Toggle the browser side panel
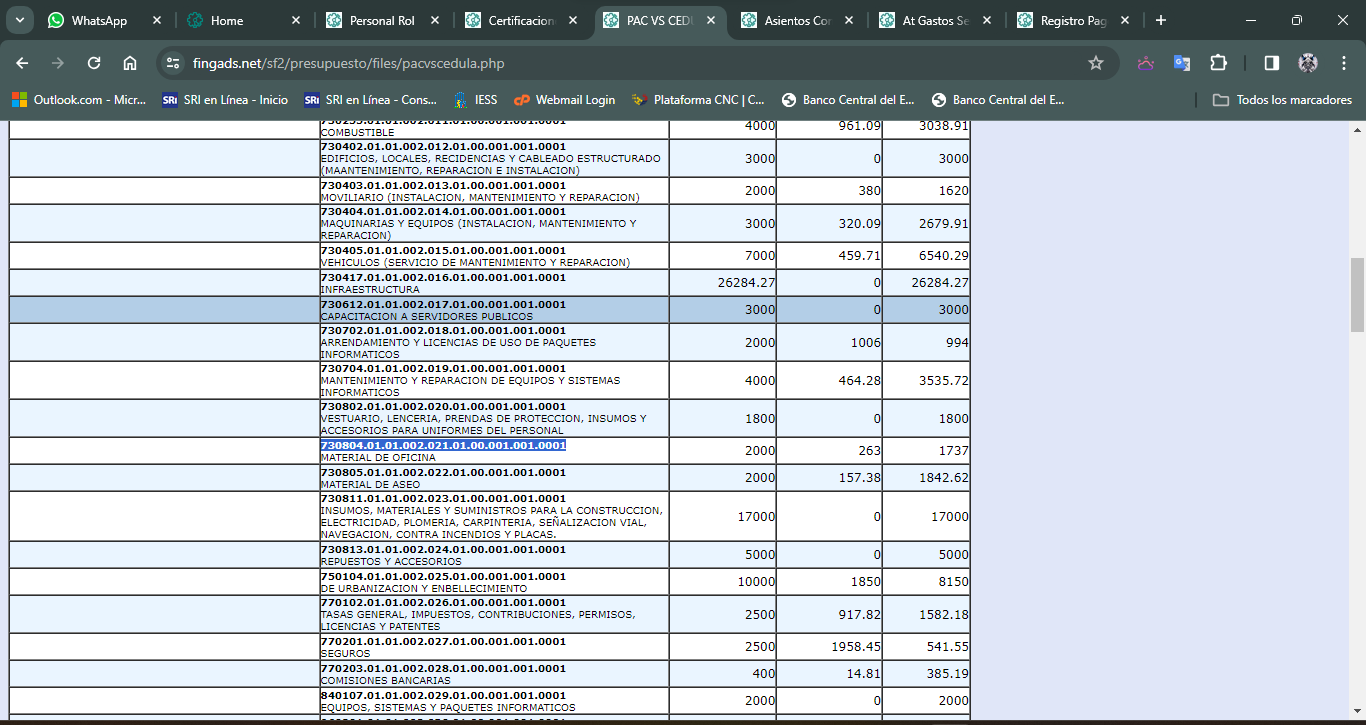Image resolution: width=1366 pixels, height=725 pixels. pyautogui.click(x=1271, y=63)
